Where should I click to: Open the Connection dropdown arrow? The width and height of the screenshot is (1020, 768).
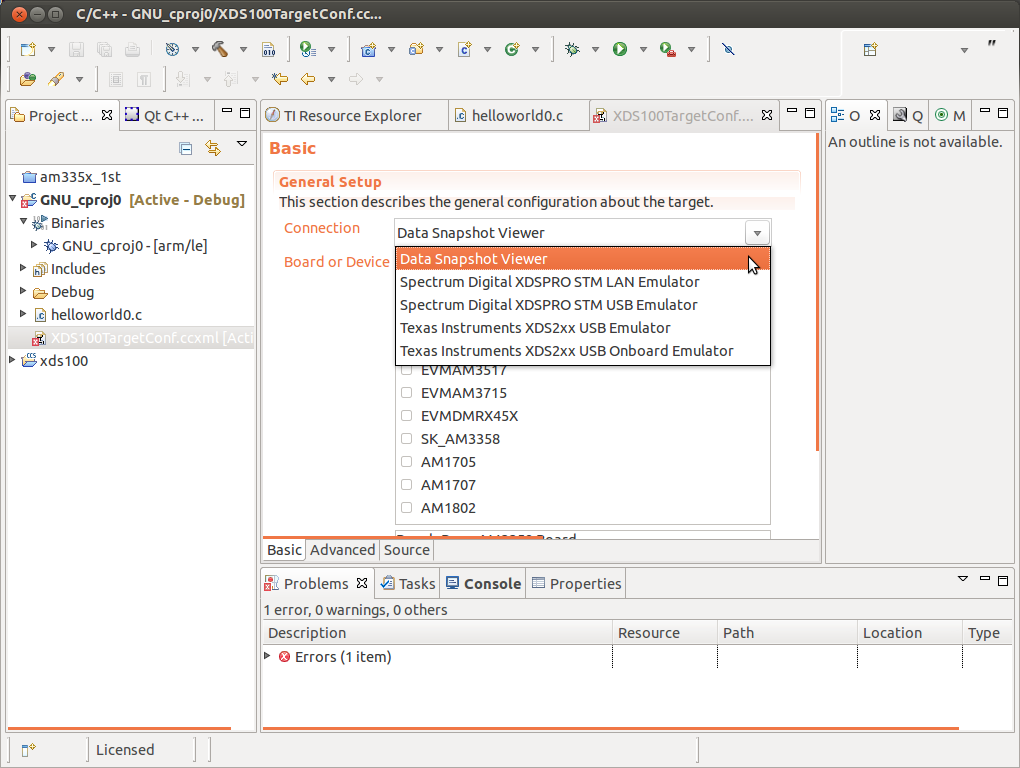coord(757,233)
